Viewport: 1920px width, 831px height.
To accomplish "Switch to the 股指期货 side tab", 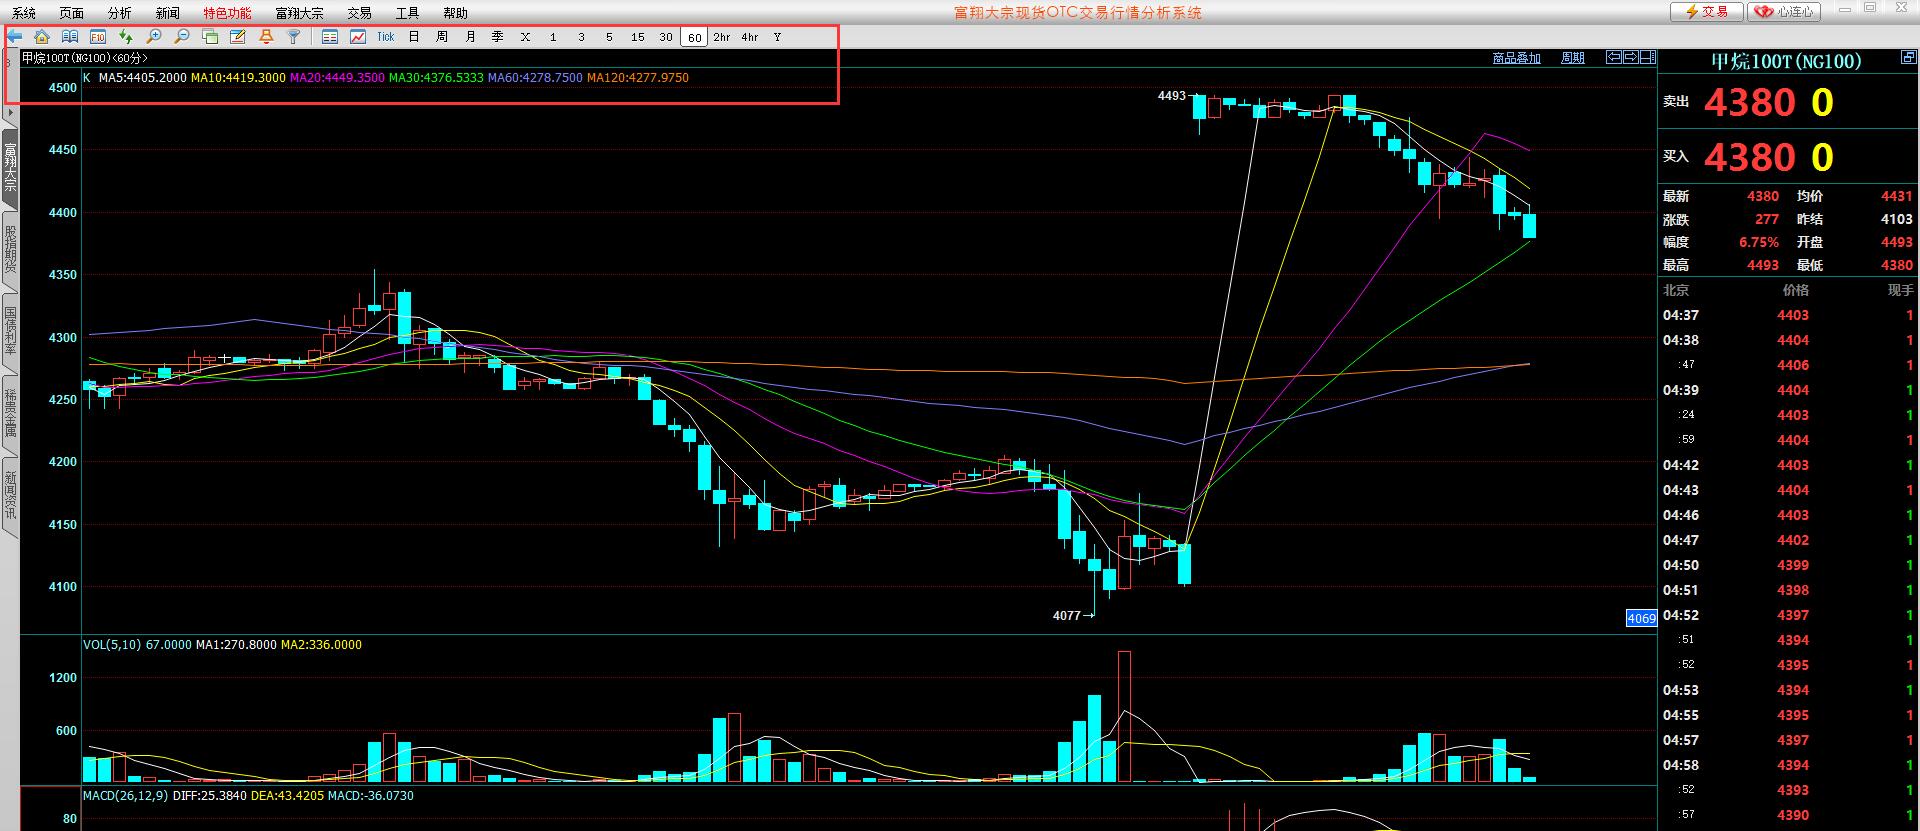I will (10, 250).
